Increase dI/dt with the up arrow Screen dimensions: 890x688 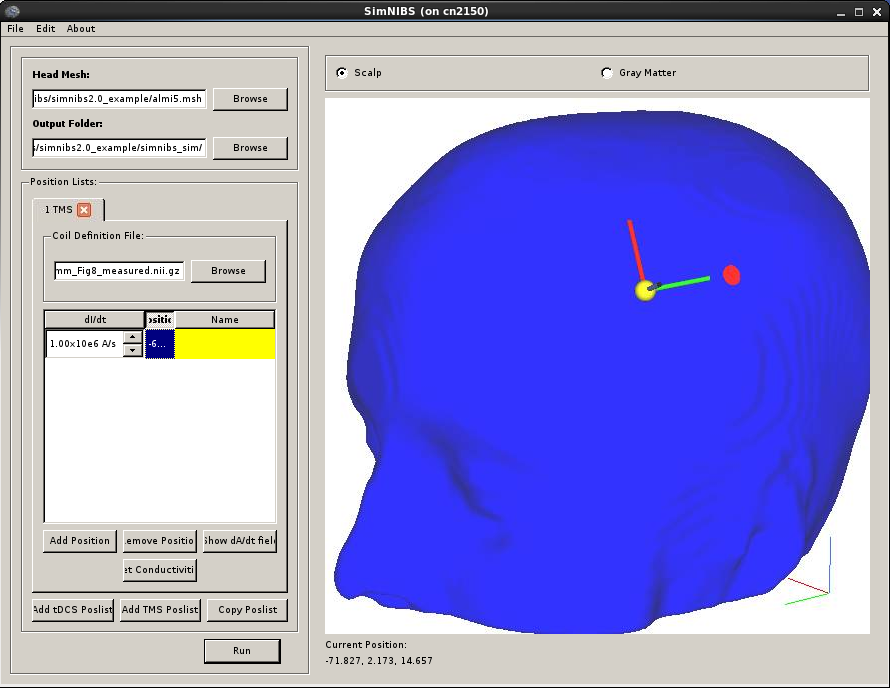coord(132,337)
